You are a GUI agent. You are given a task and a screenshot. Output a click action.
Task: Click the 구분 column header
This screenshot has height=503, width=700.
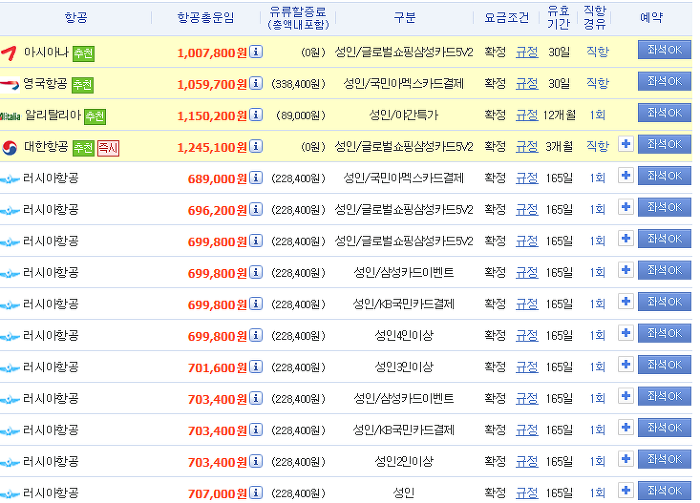pyautogui.click(x=404, y=17)
